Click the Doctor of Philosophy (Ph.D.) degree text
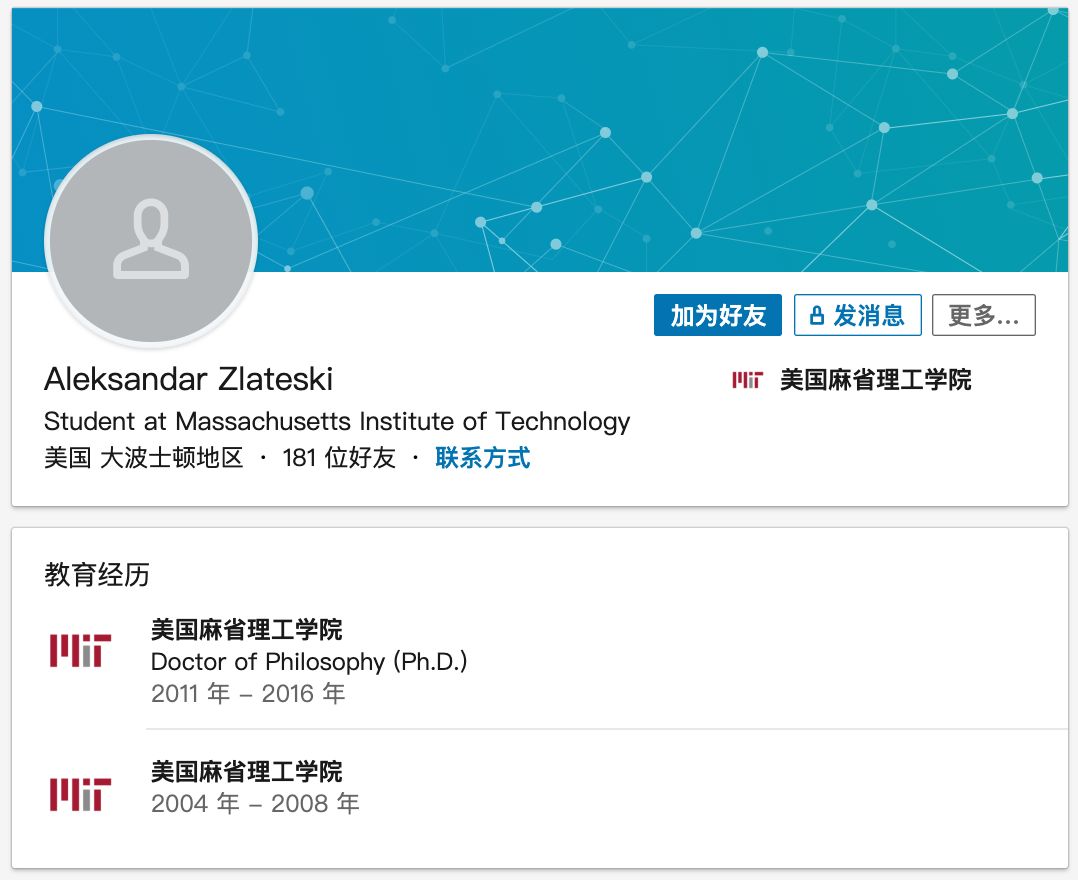The width and height of the screenshot is (1078, 880). 309,662
